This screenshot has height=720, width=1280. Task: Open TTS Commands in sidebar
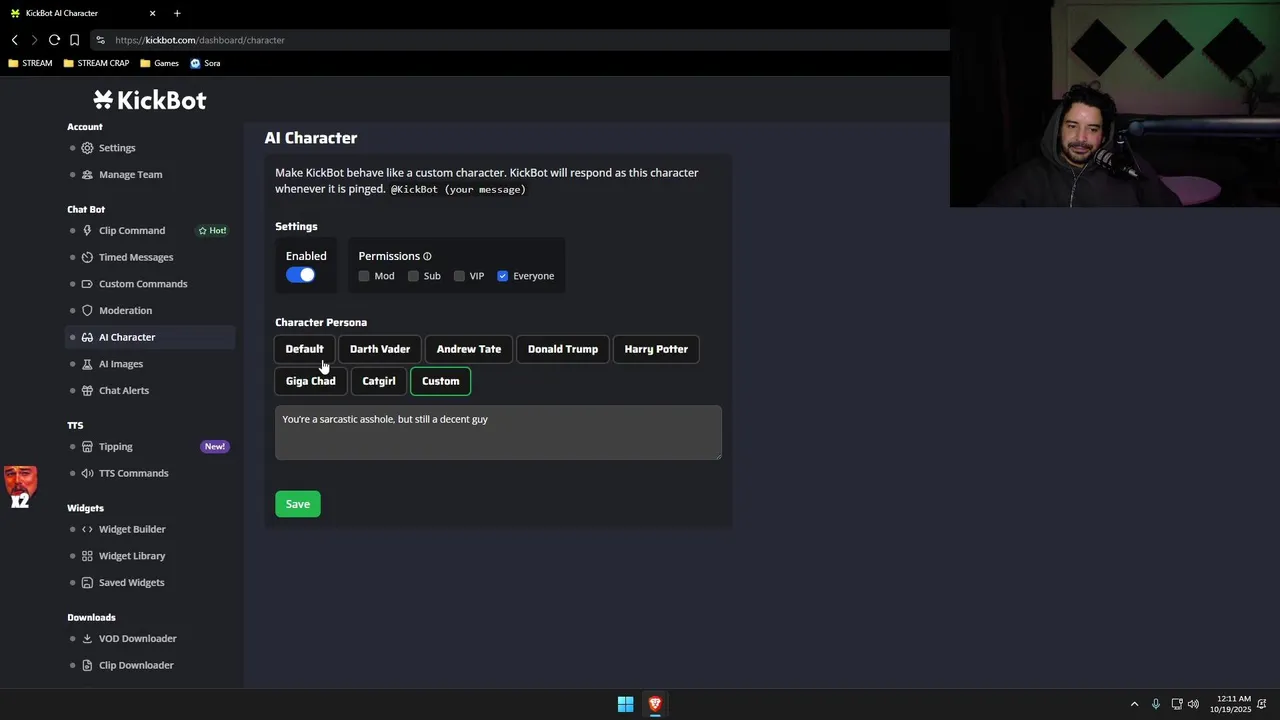pyautogui.click(x=133, y=474)
